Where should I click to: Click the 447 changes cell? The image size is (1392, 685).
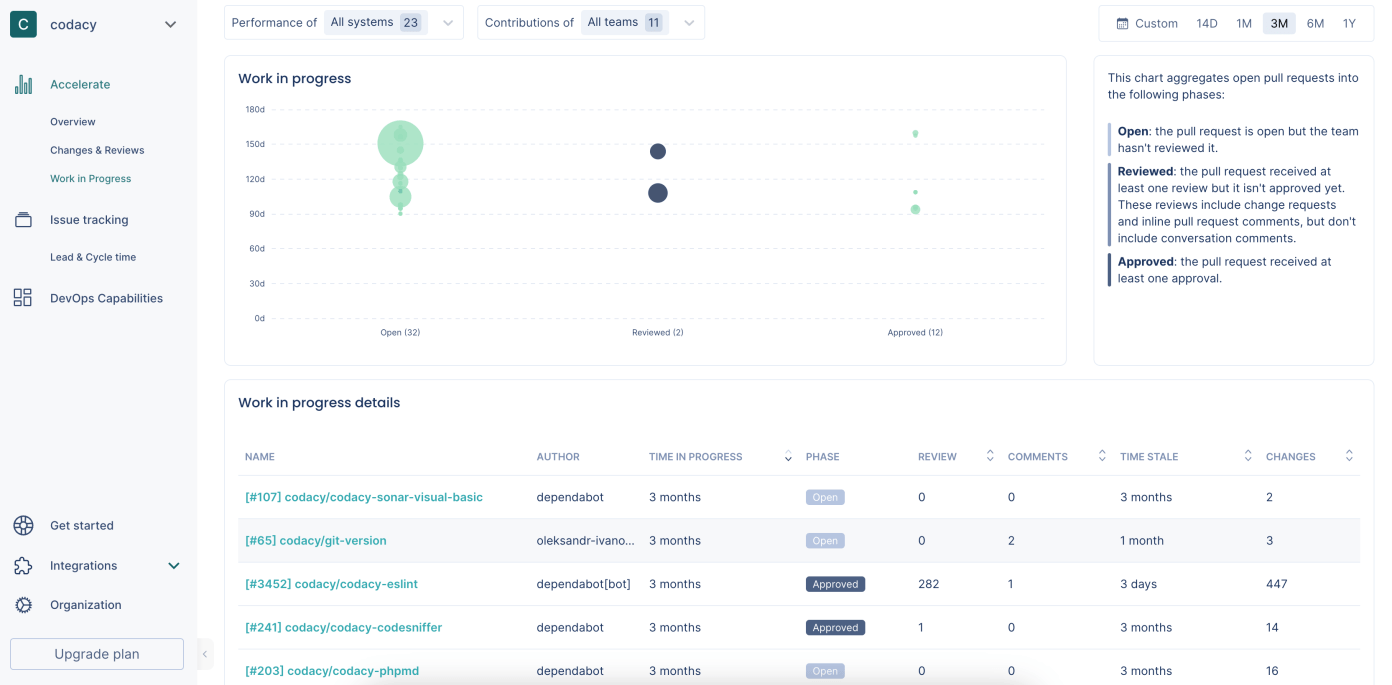tap(1276, 584)
